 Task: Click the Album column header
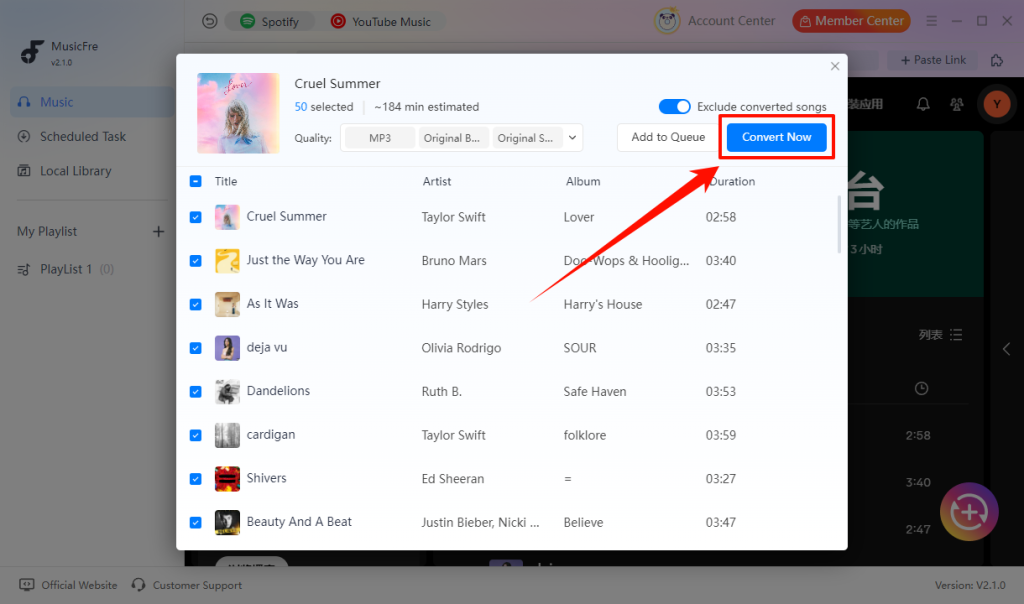click(x=583, y=182)
